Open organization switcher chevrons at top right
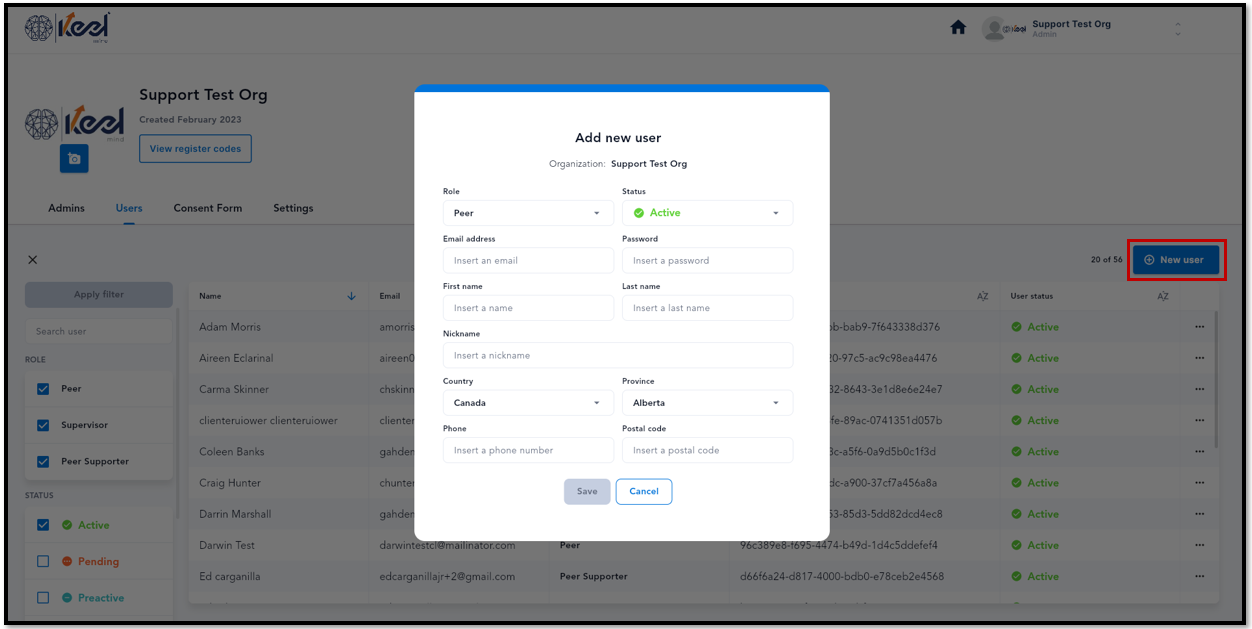 (x=1178, y=29)
